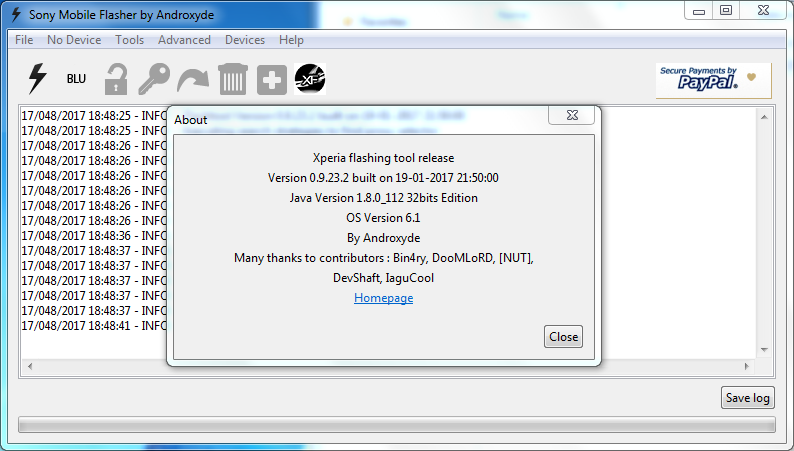Click the plus sign icon in toolbar
Image resolution: width=794 pixels, height=451 pixels.
[272, 79]
